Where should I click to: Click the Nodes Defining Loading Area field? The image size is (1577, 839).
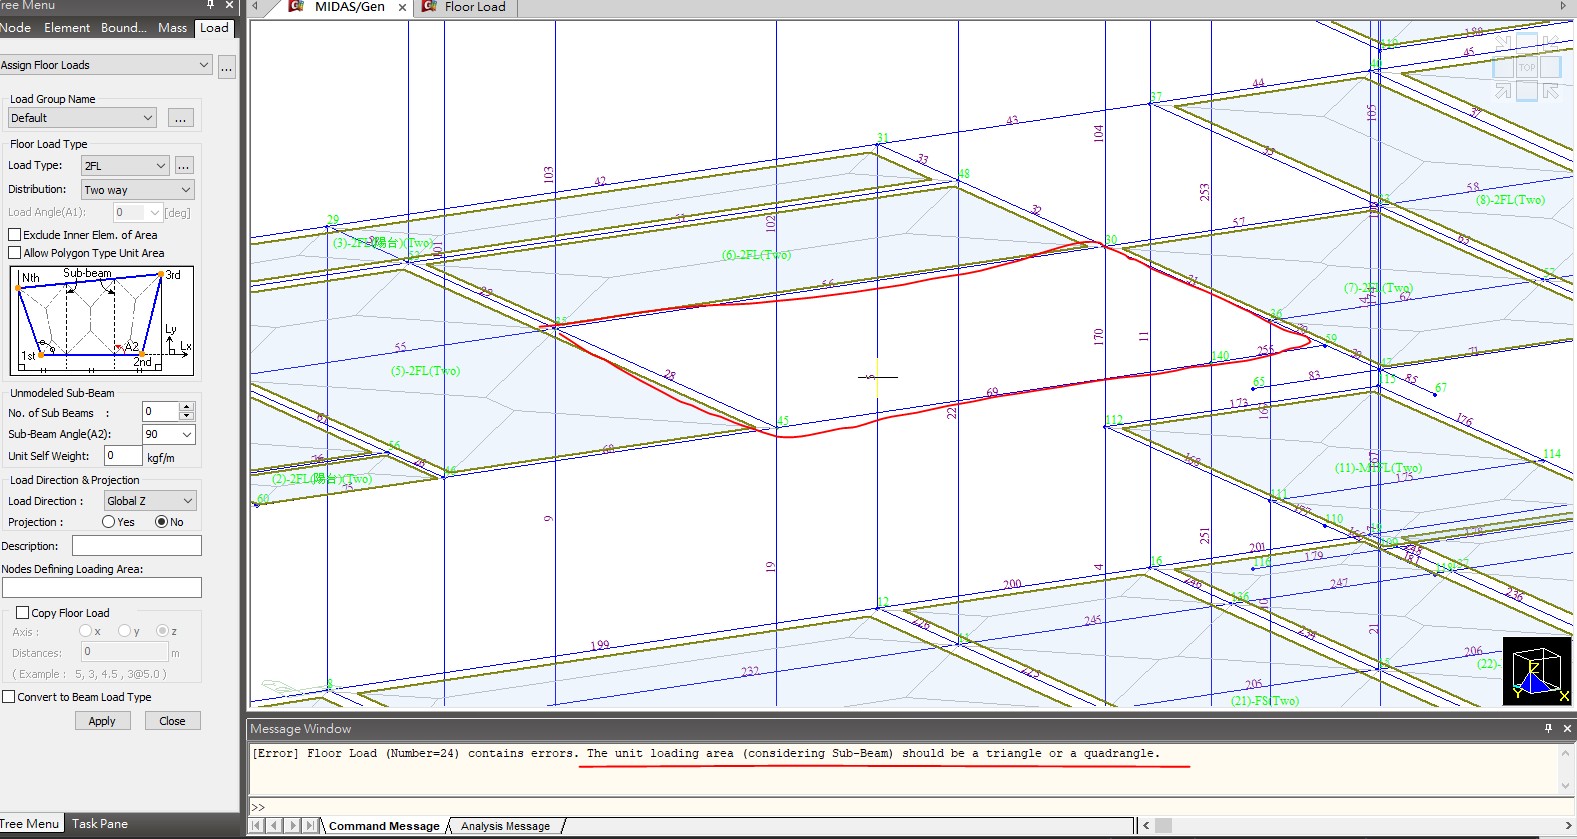102,588
